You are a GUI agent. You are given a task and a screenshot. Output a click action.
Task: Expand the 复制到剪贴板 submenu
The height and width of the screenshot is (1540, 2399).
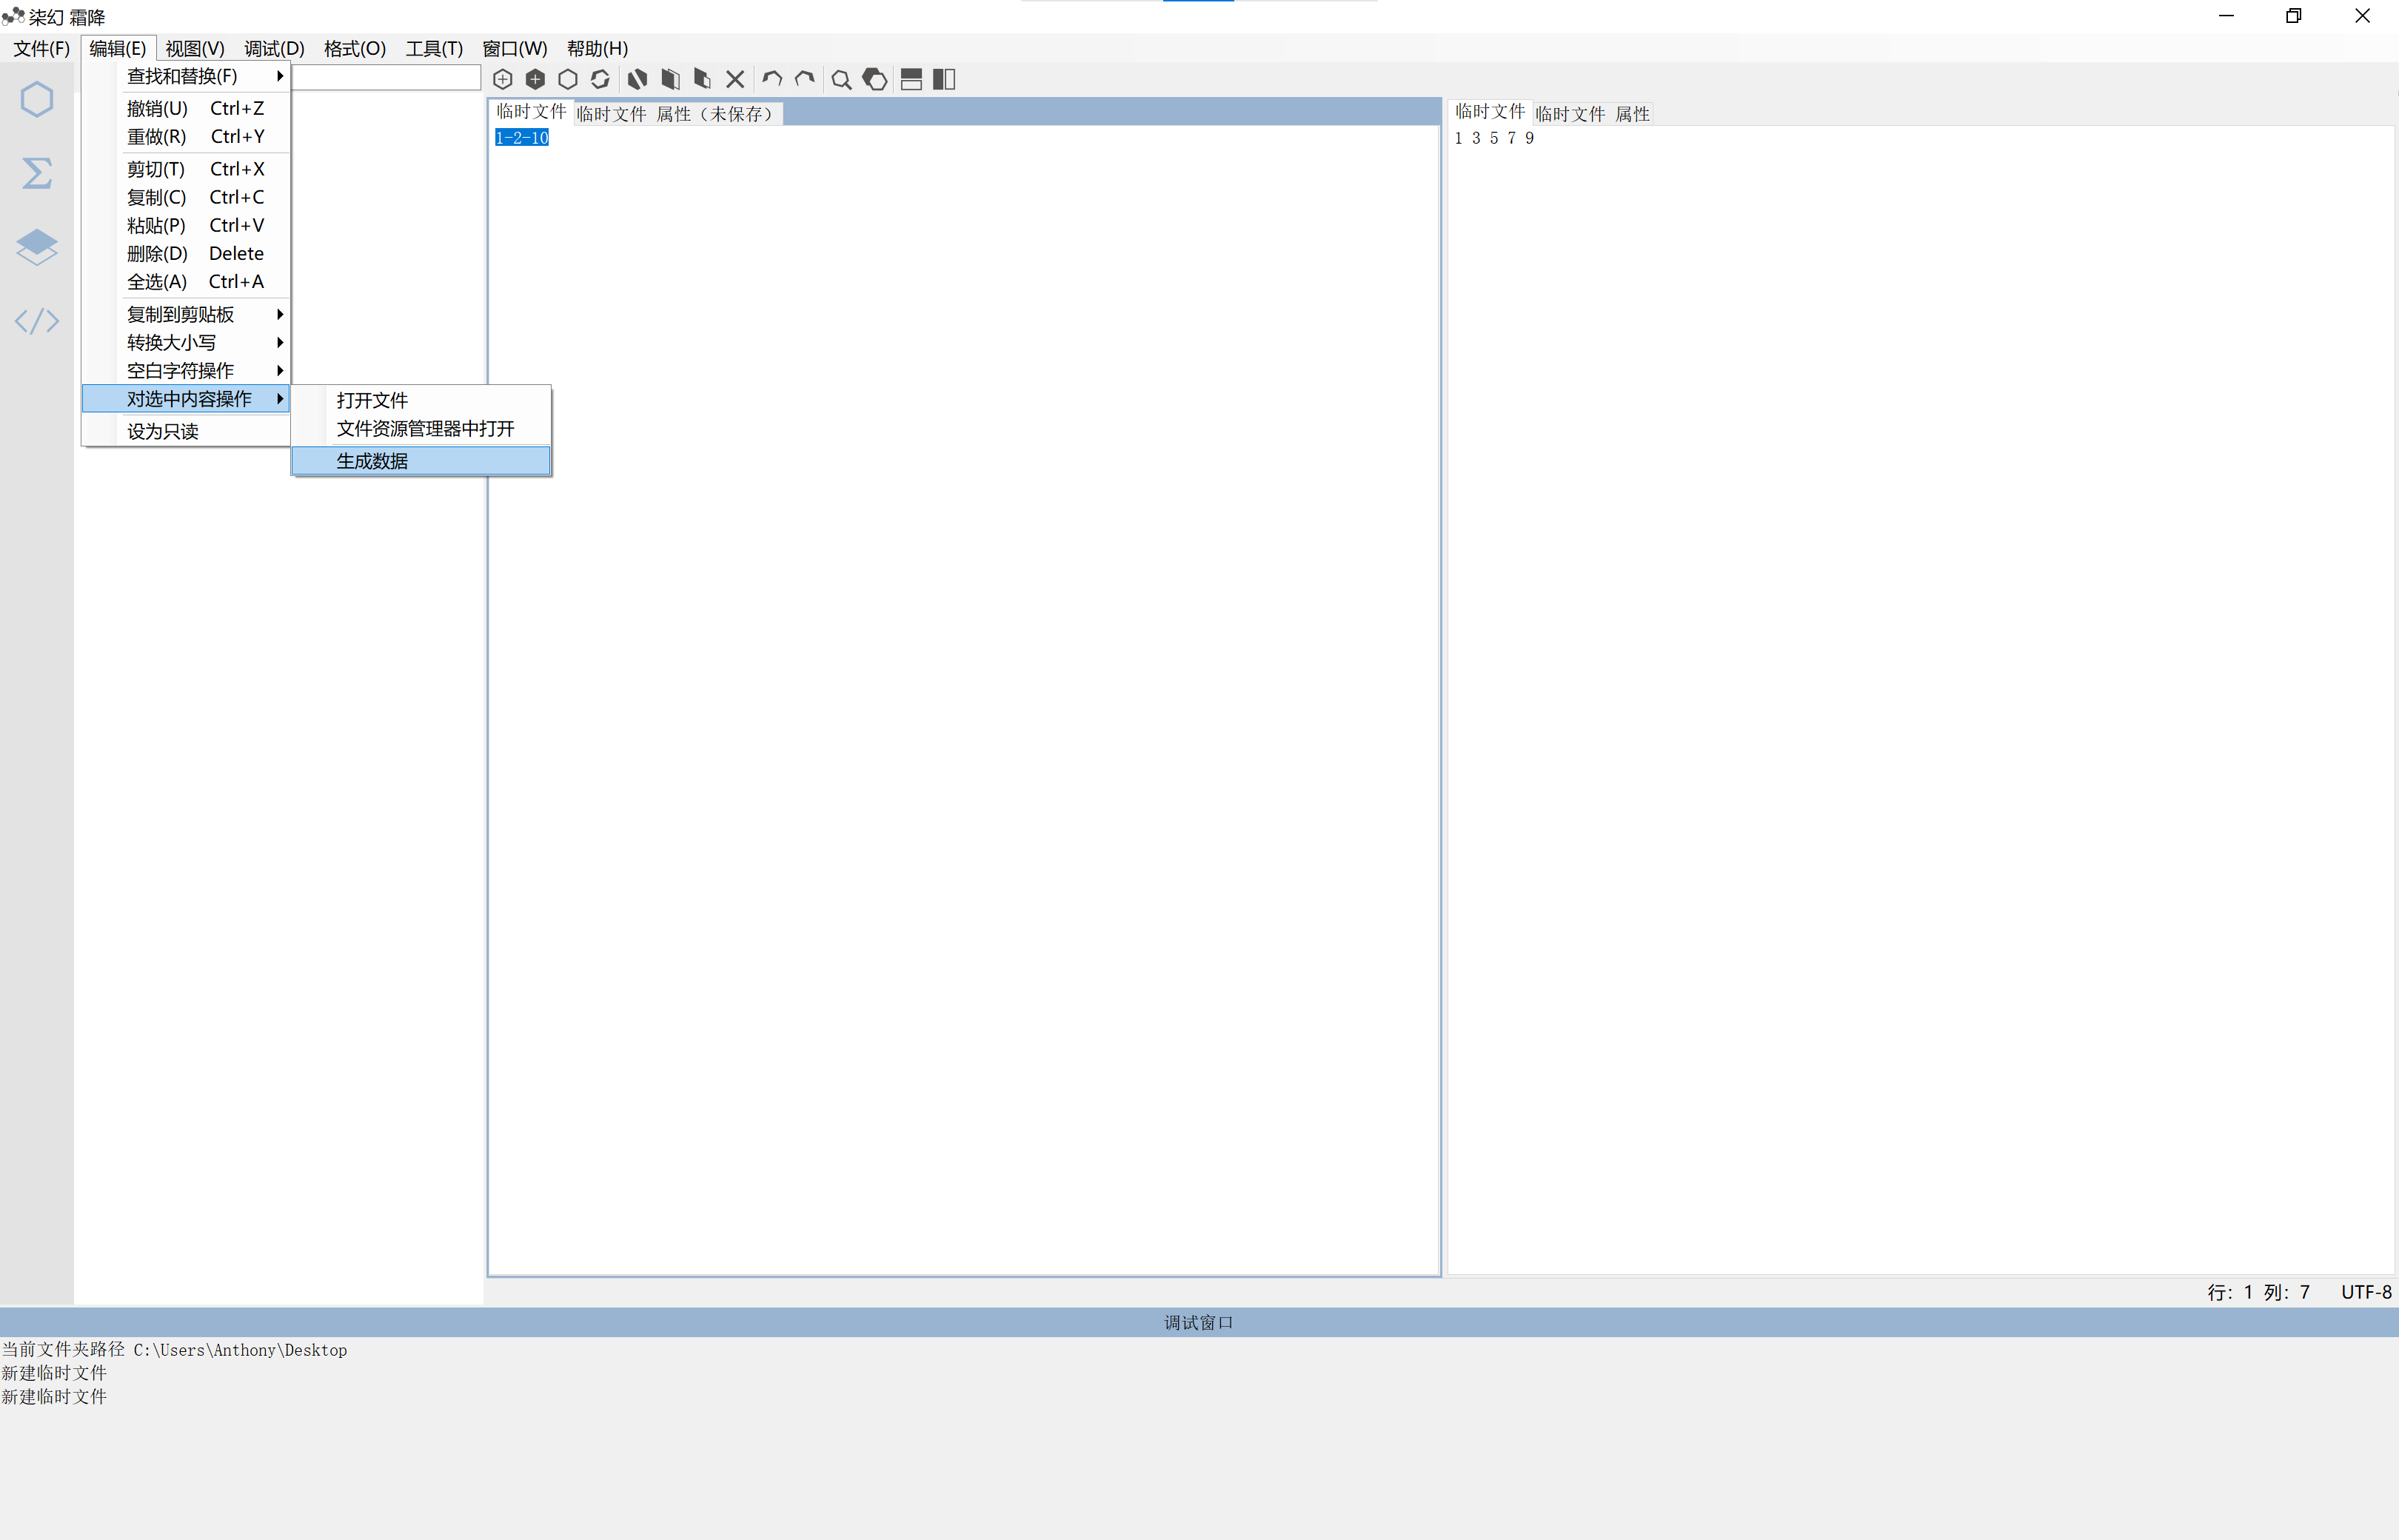[x=186, y=314]
